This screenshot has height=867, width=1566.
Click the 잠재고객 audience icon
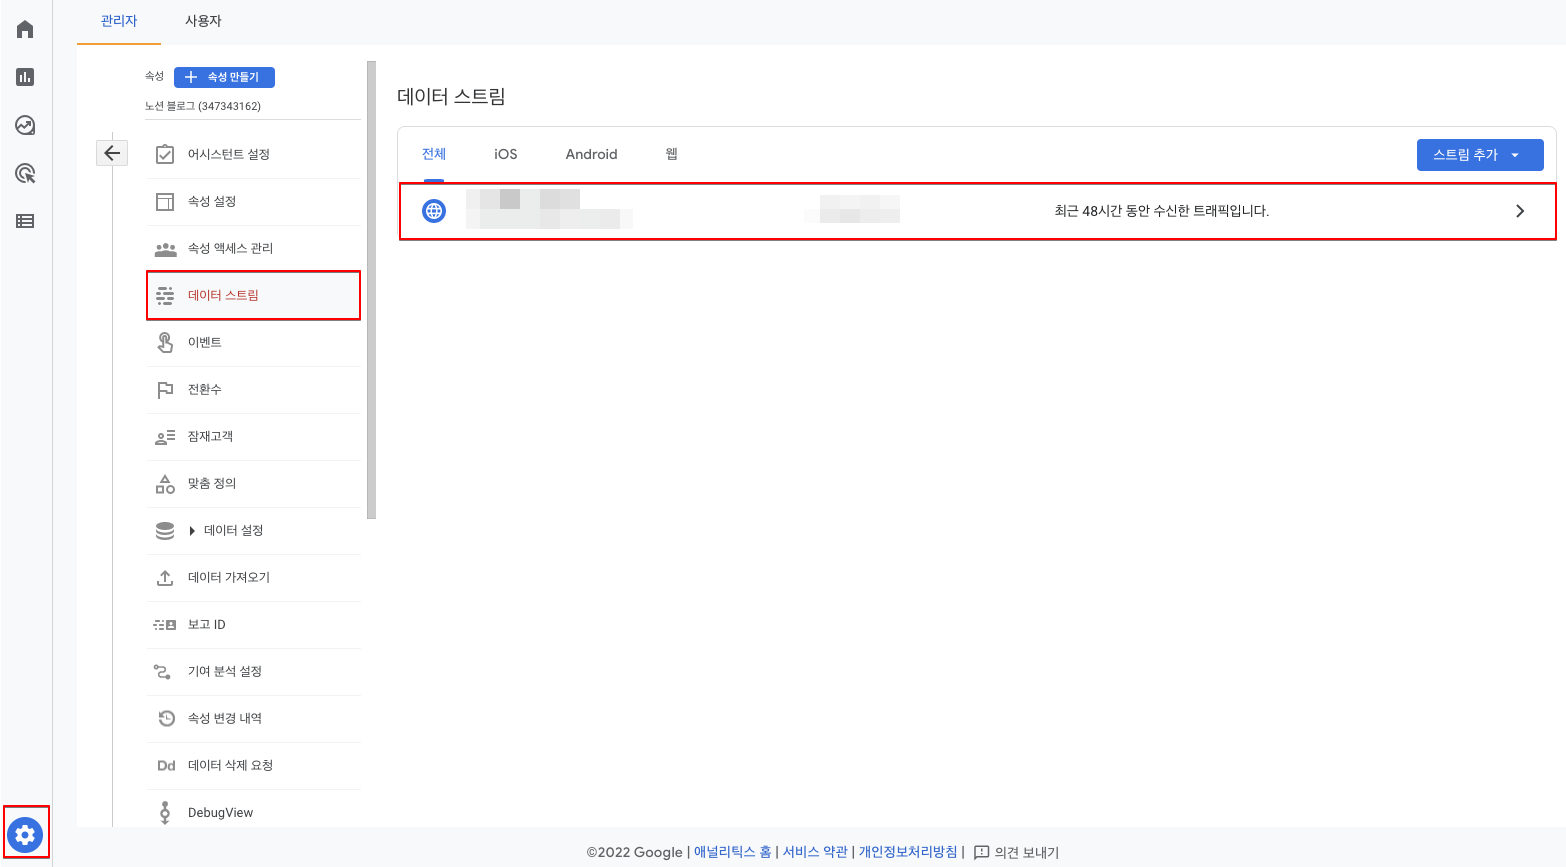point(165,436)
